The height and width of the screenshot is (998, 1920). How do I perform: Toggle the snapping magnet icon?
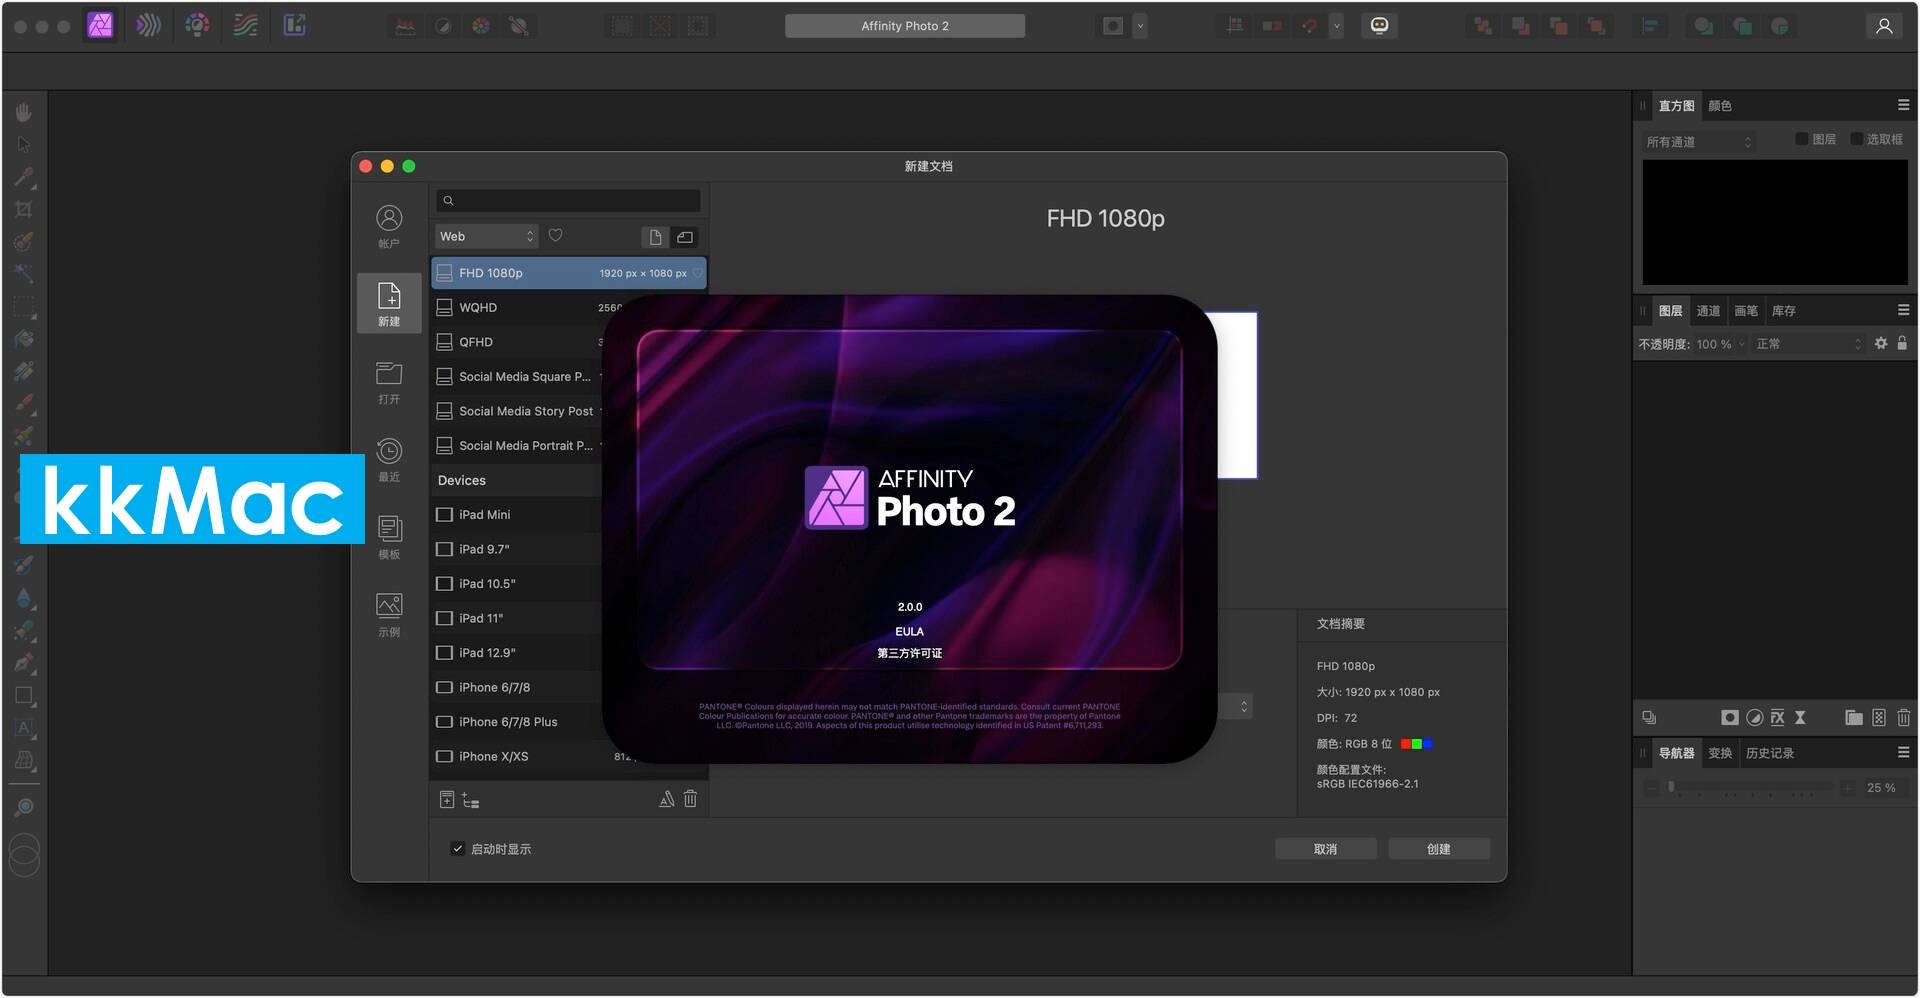(1309, 26)
